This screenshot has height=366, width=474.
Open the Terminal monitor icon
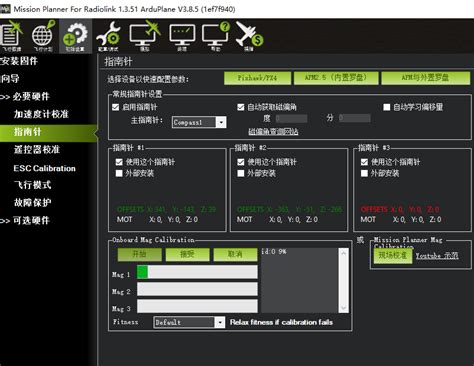[182, 37]
